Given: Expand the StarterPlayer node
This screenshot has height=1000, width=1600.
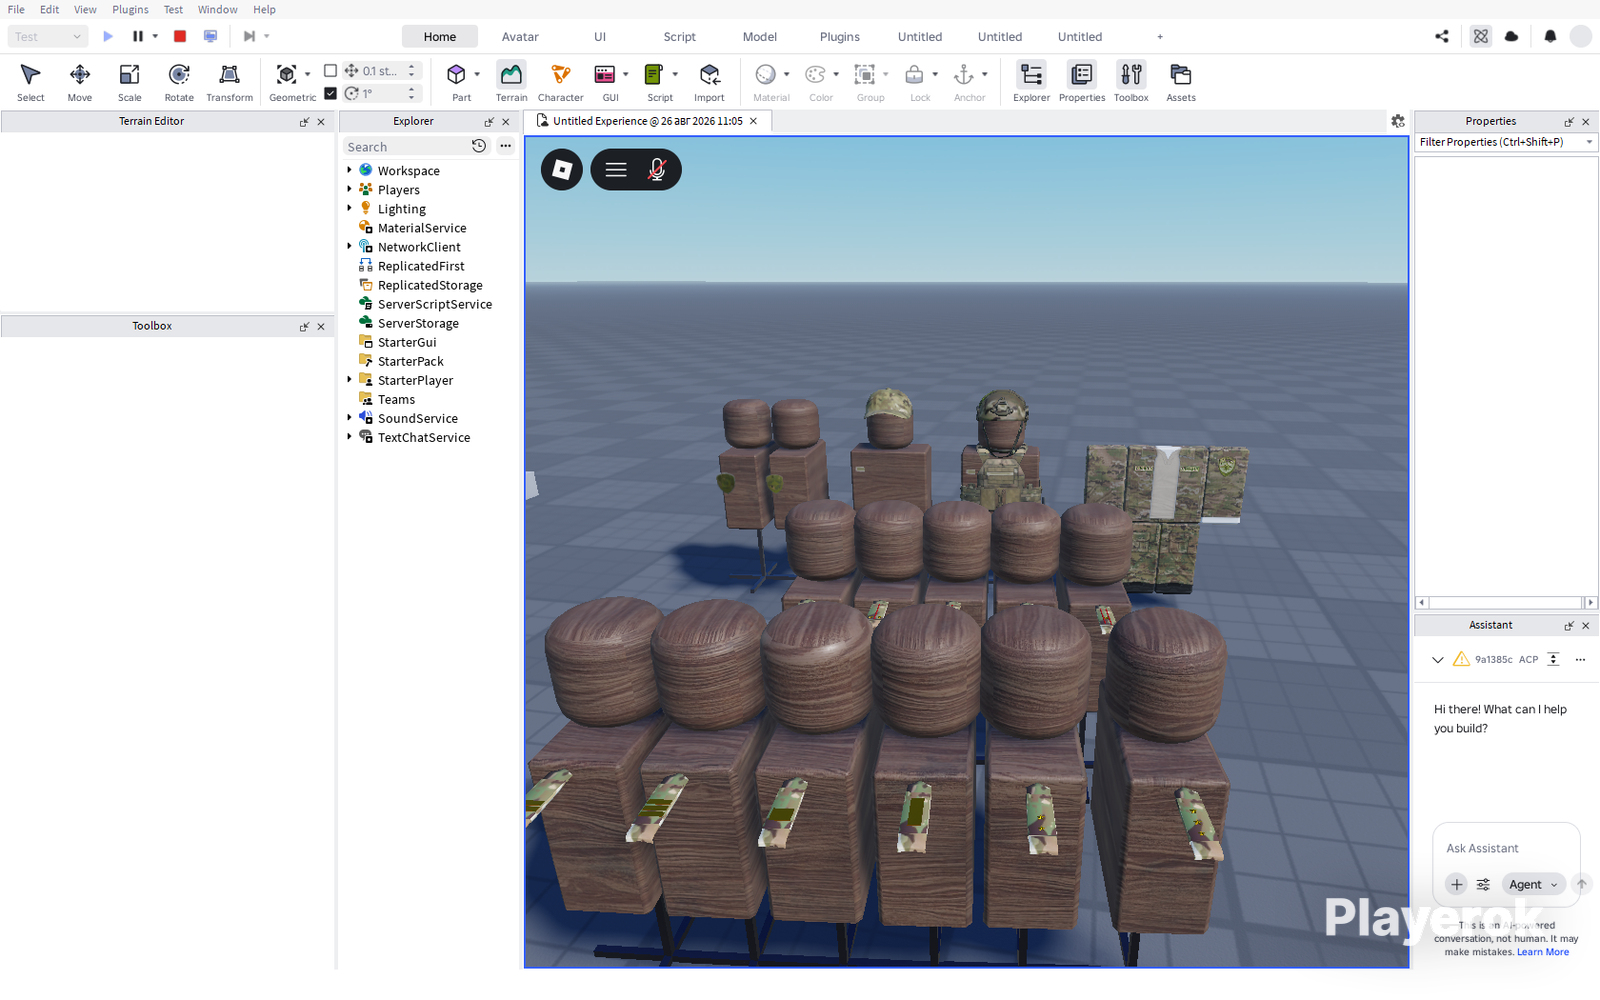Looking at the screenshot, I should (349, 379).
